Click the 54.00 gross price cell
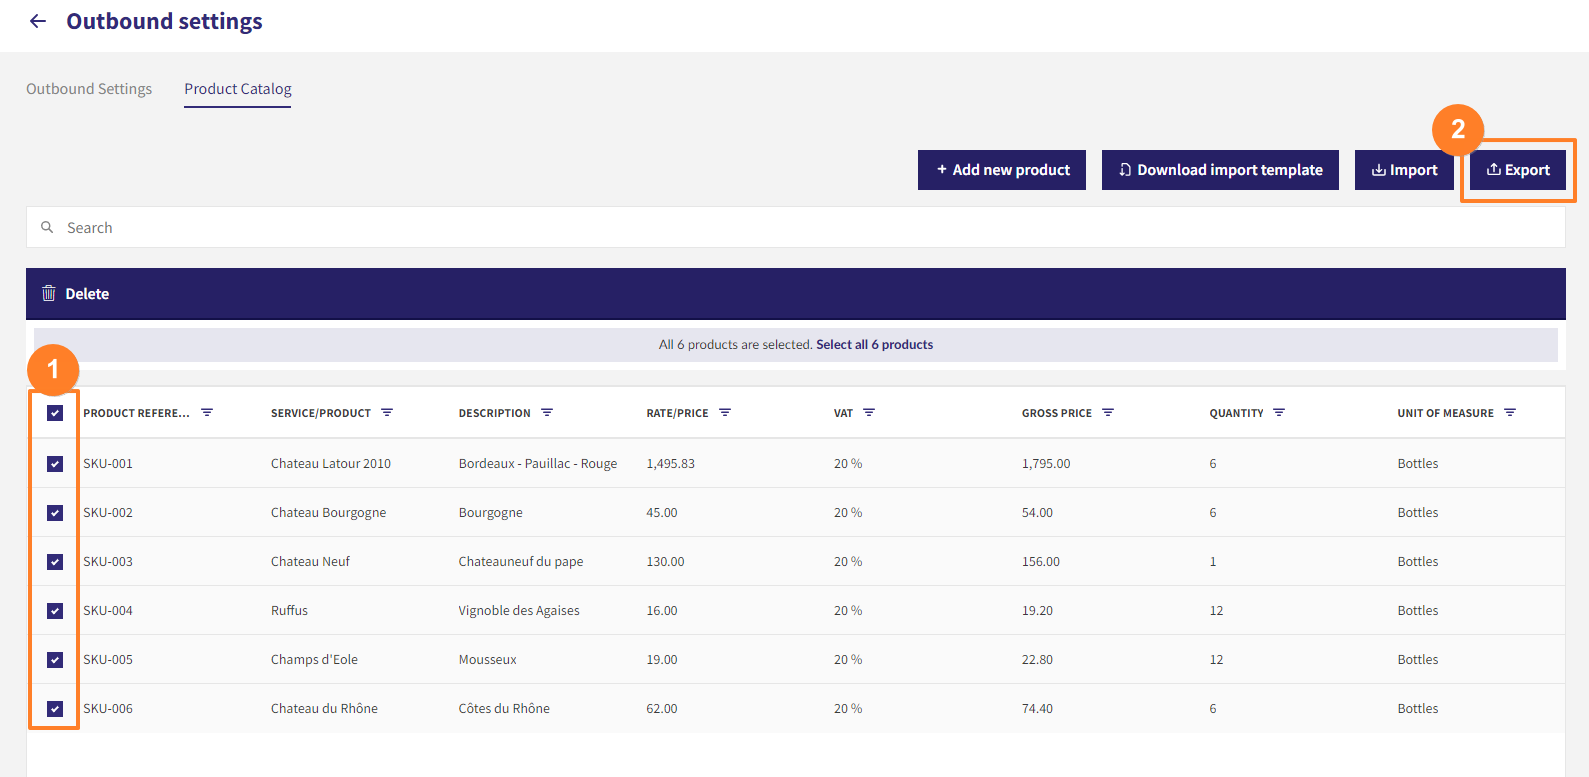 tap(1037, 512)
